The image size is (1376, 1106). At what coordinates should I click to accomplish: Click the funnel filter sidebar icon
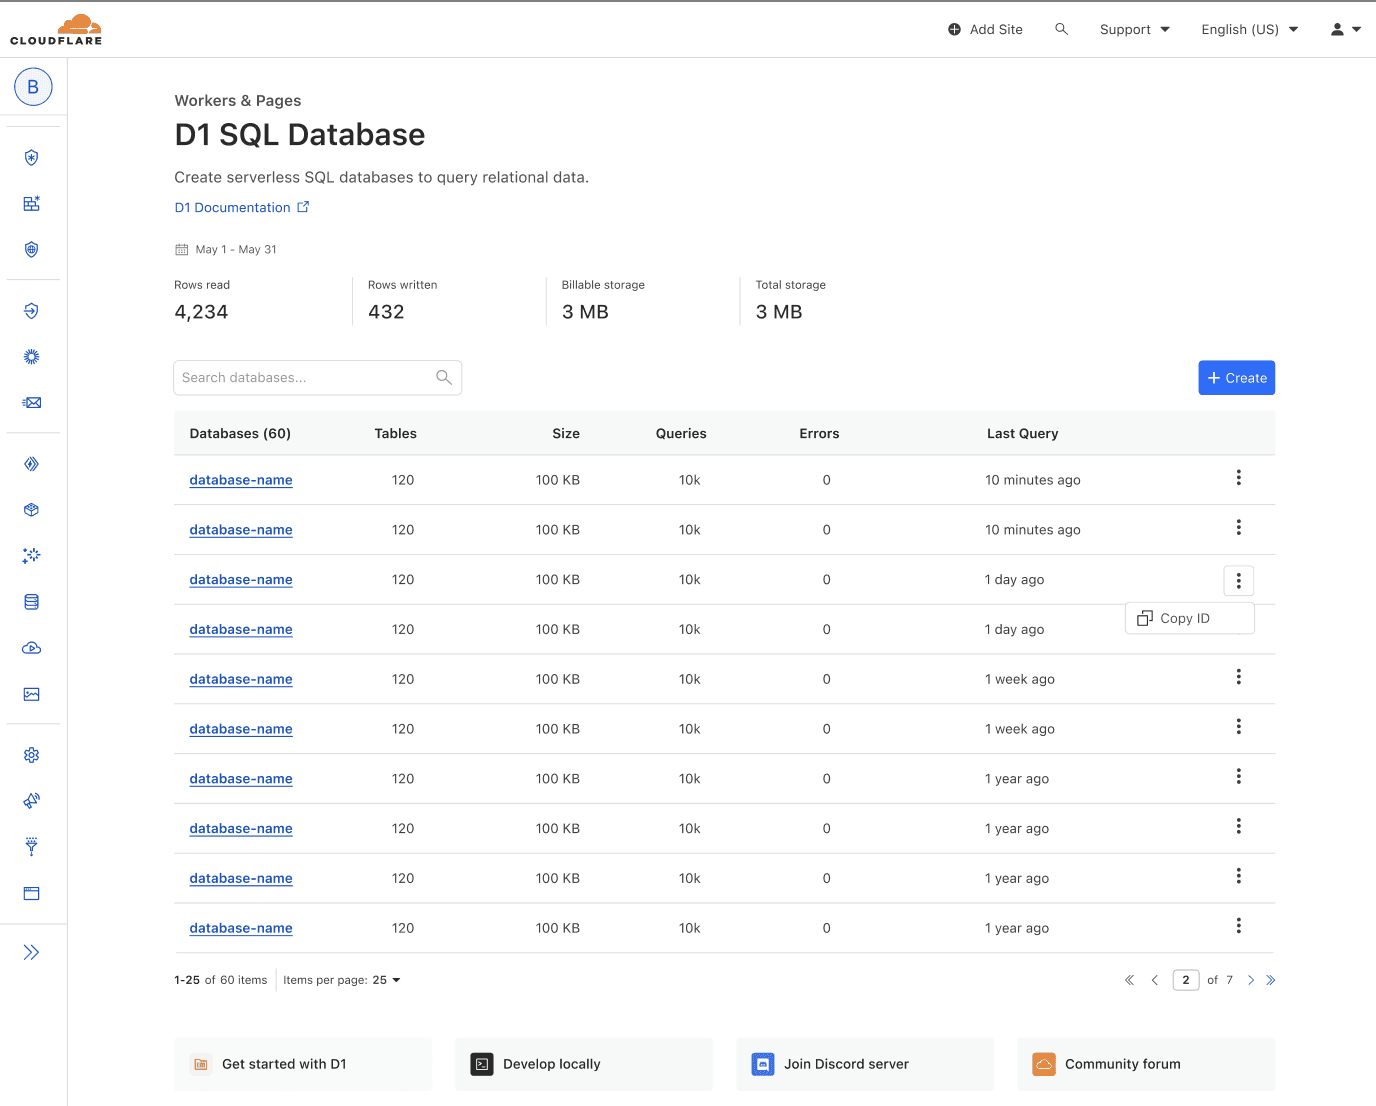click(32, 847)
